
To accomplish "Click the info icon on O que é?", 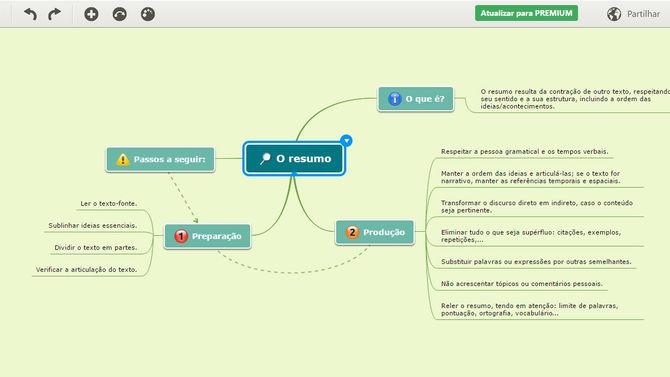I will click(394, 99).
